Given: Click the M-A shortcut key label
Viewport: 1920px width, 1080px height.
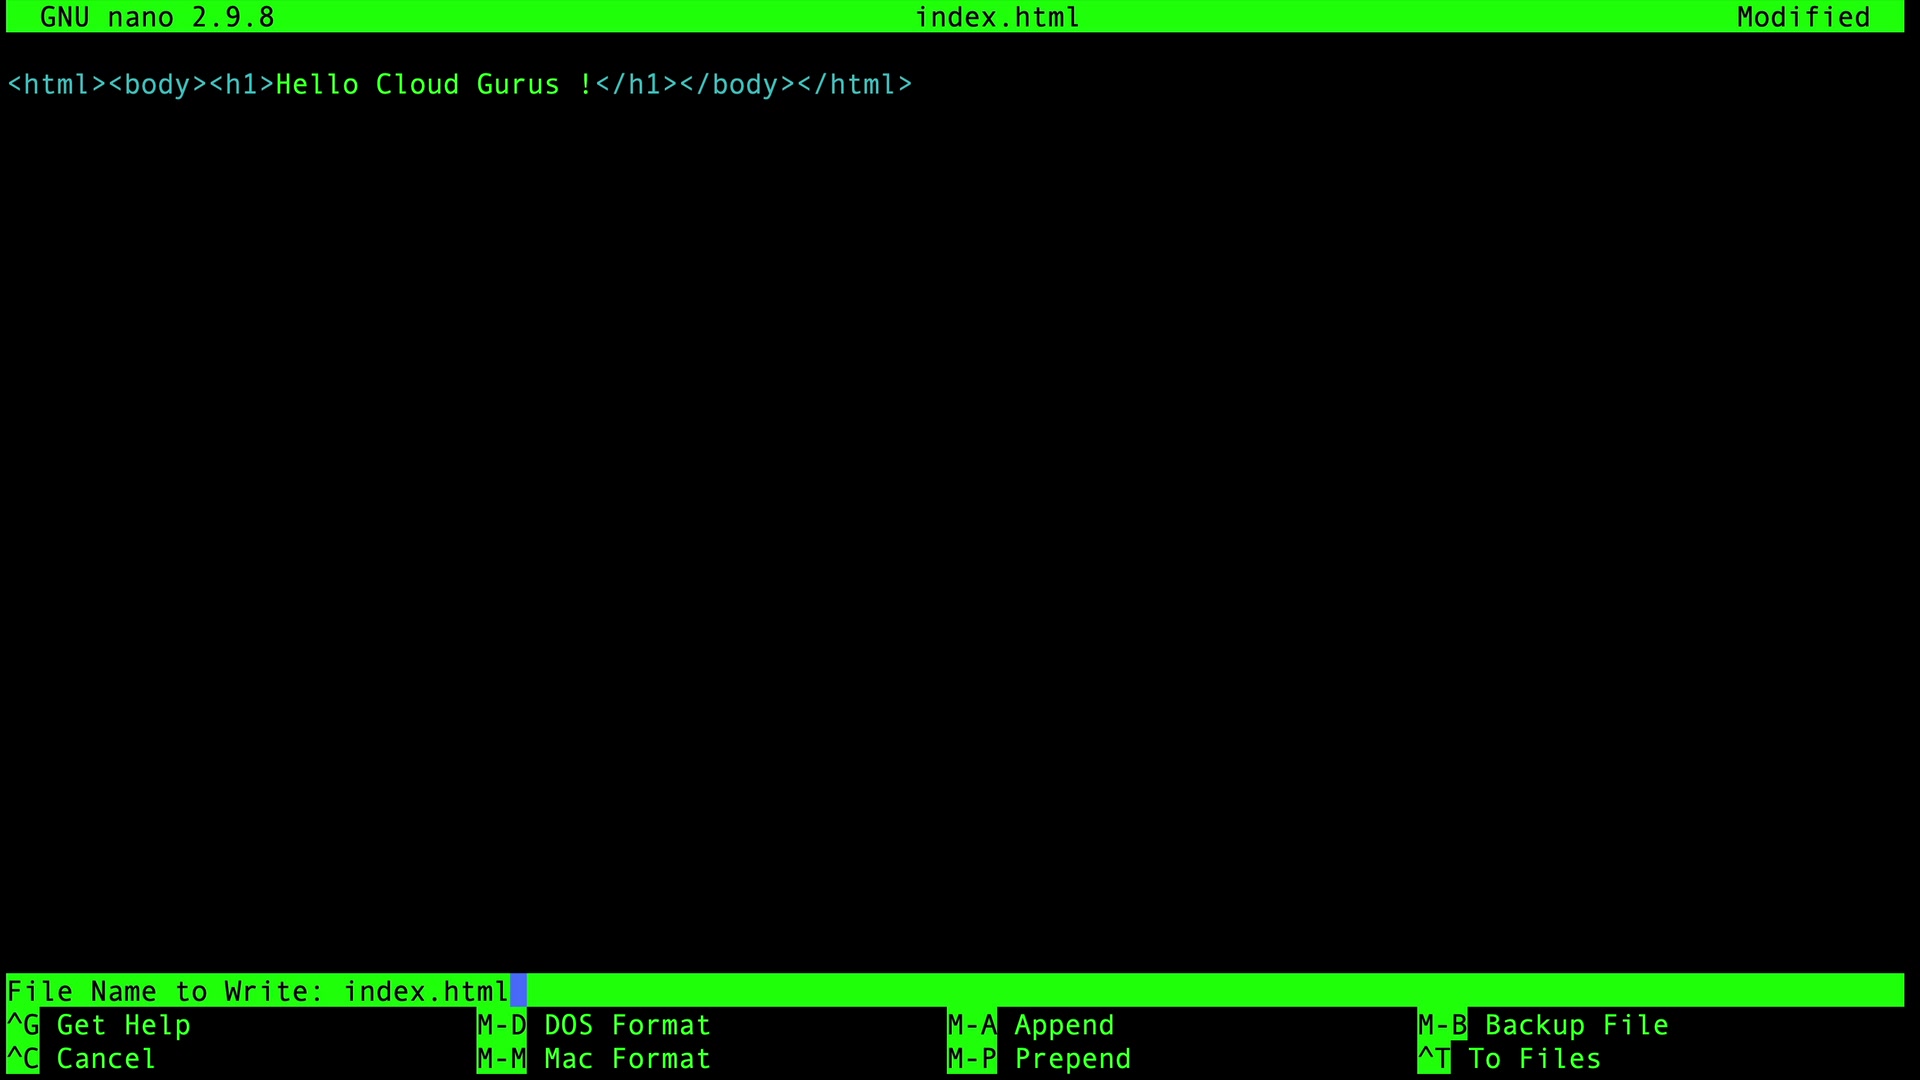Looking at the screenshot, I should coord(972,1025).
